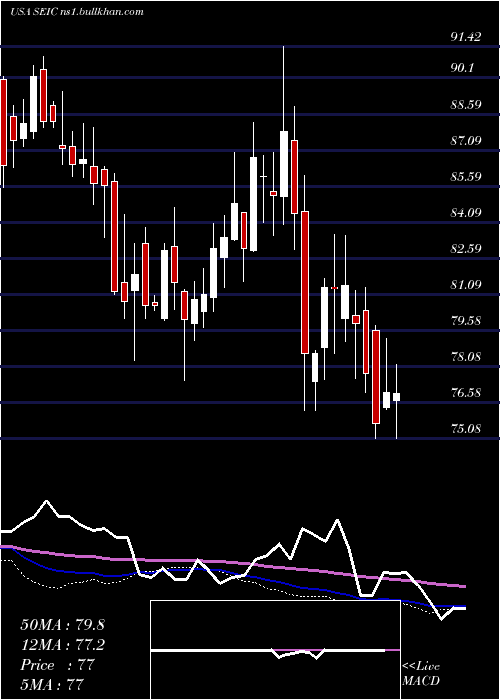The image size is (500, 700).
Task: Click the last white candlestick on the chart
Action: point(396,397)
